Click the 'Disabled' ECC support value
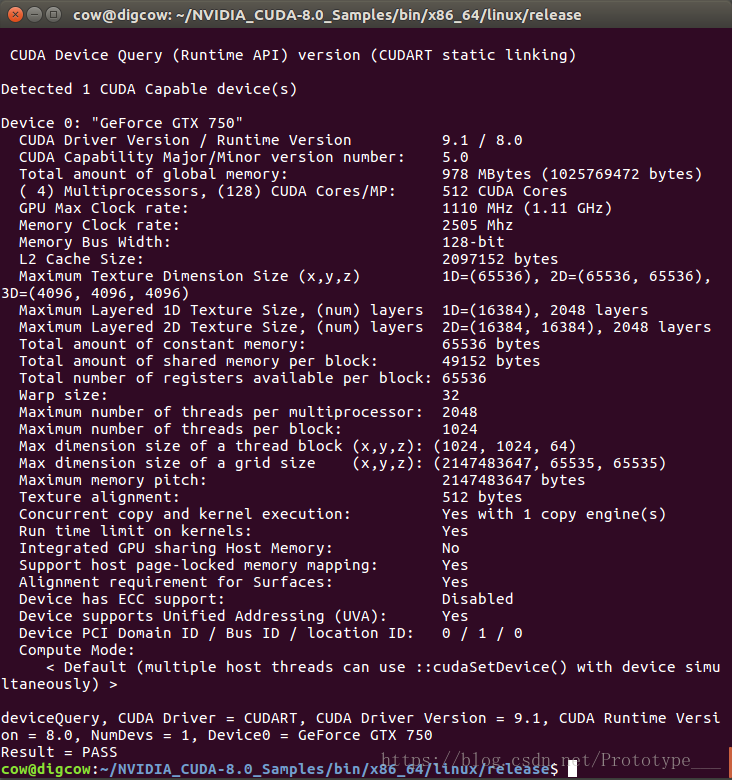The image size is (732, 780). click(477, 599)
